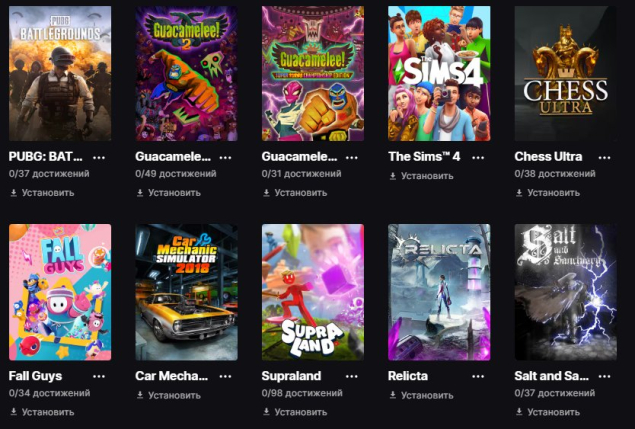Select the Salt and Sanctuary cover image
The width and height of the screenshot is (635, 429).
(x=565, y=292)
